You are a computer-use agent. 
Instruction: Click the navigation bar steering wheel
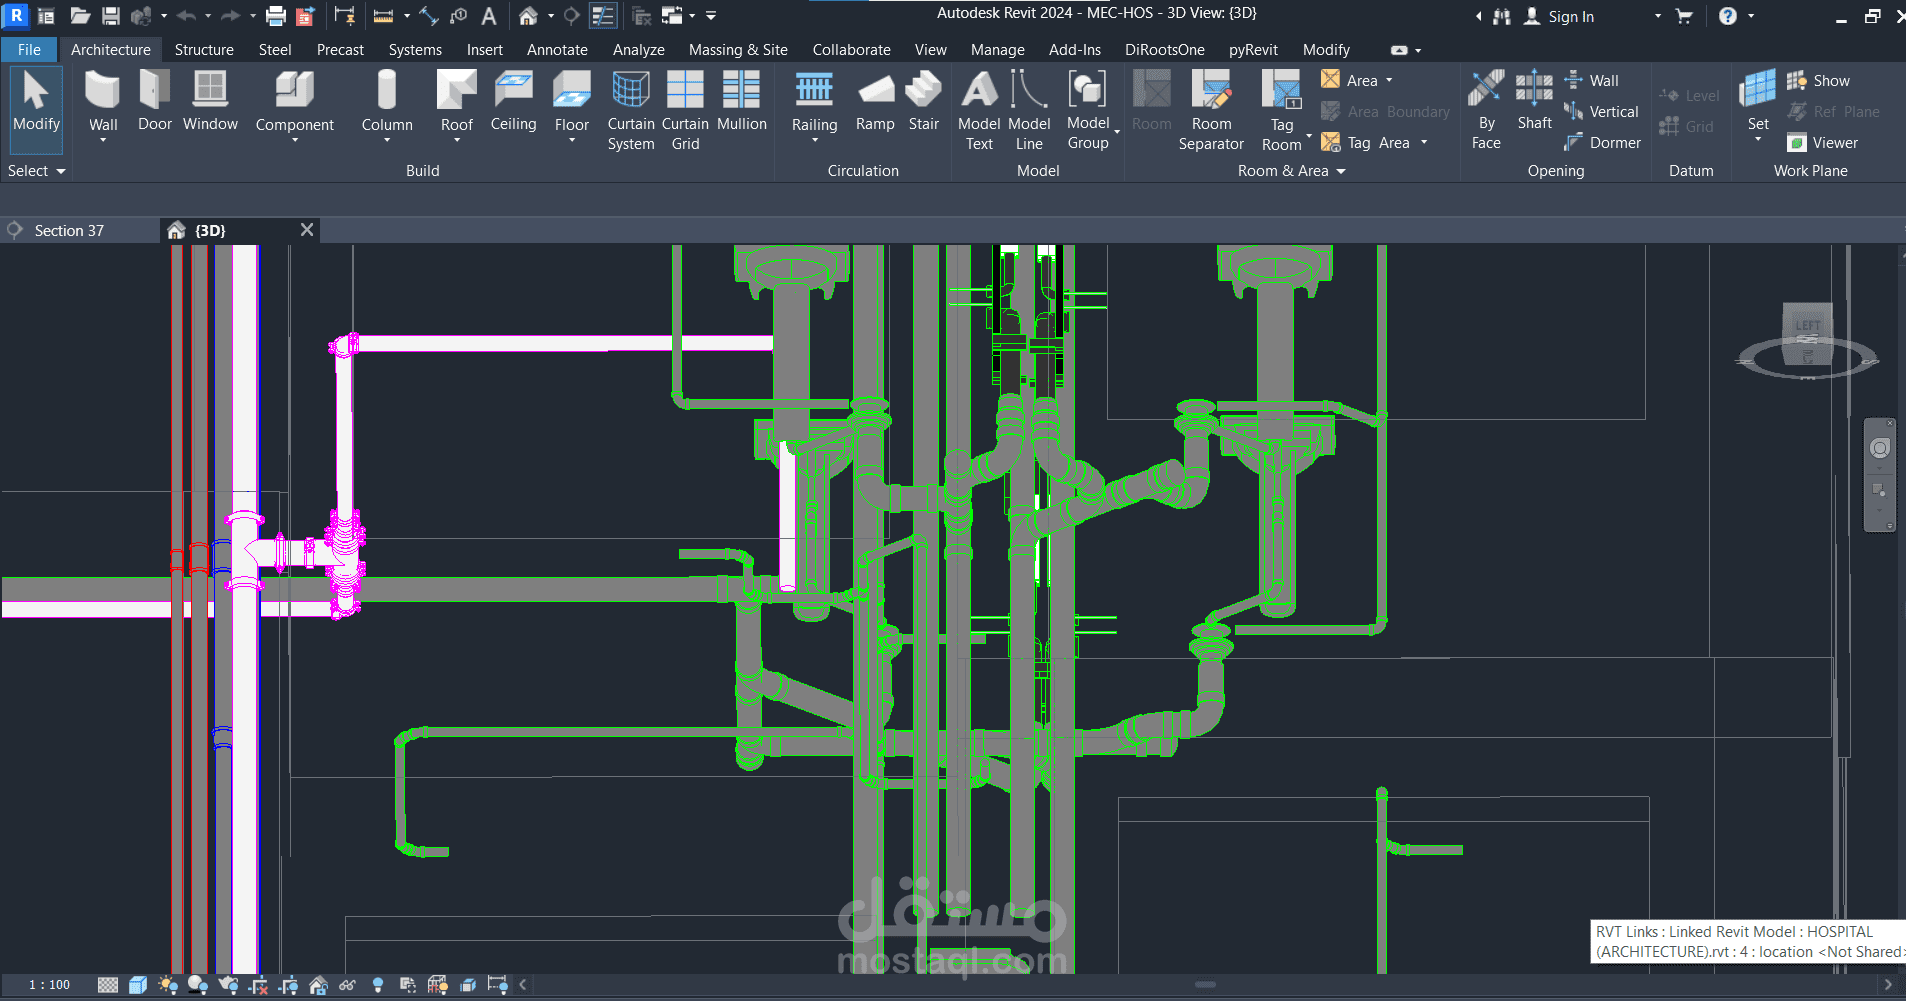[x=1880, y=448]
